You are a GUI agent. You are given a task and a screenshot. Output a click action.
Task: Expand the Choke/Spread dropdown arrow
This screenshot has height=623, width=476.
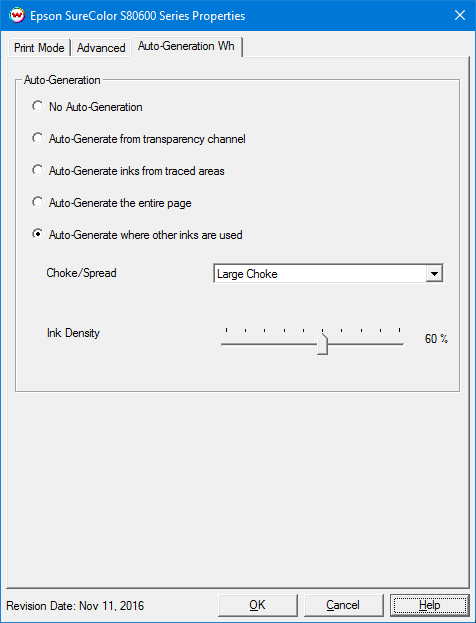point(434,274)
